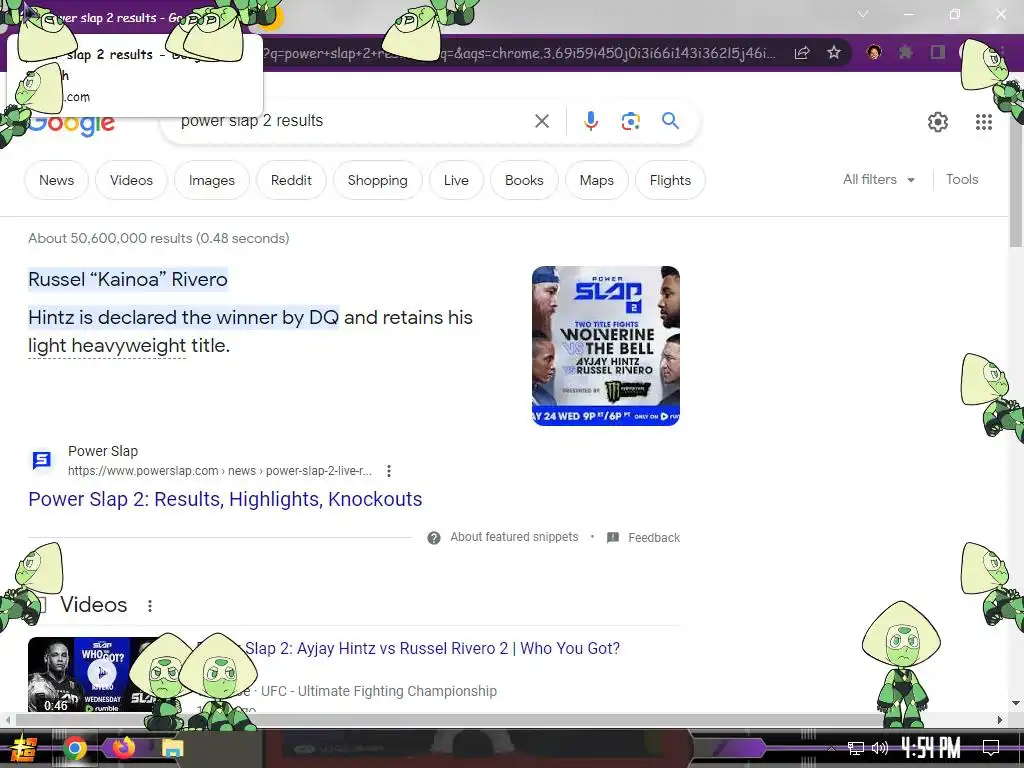Share this page from the address bar
This screenshot has height=768, width=1024.
click(802, 52)
